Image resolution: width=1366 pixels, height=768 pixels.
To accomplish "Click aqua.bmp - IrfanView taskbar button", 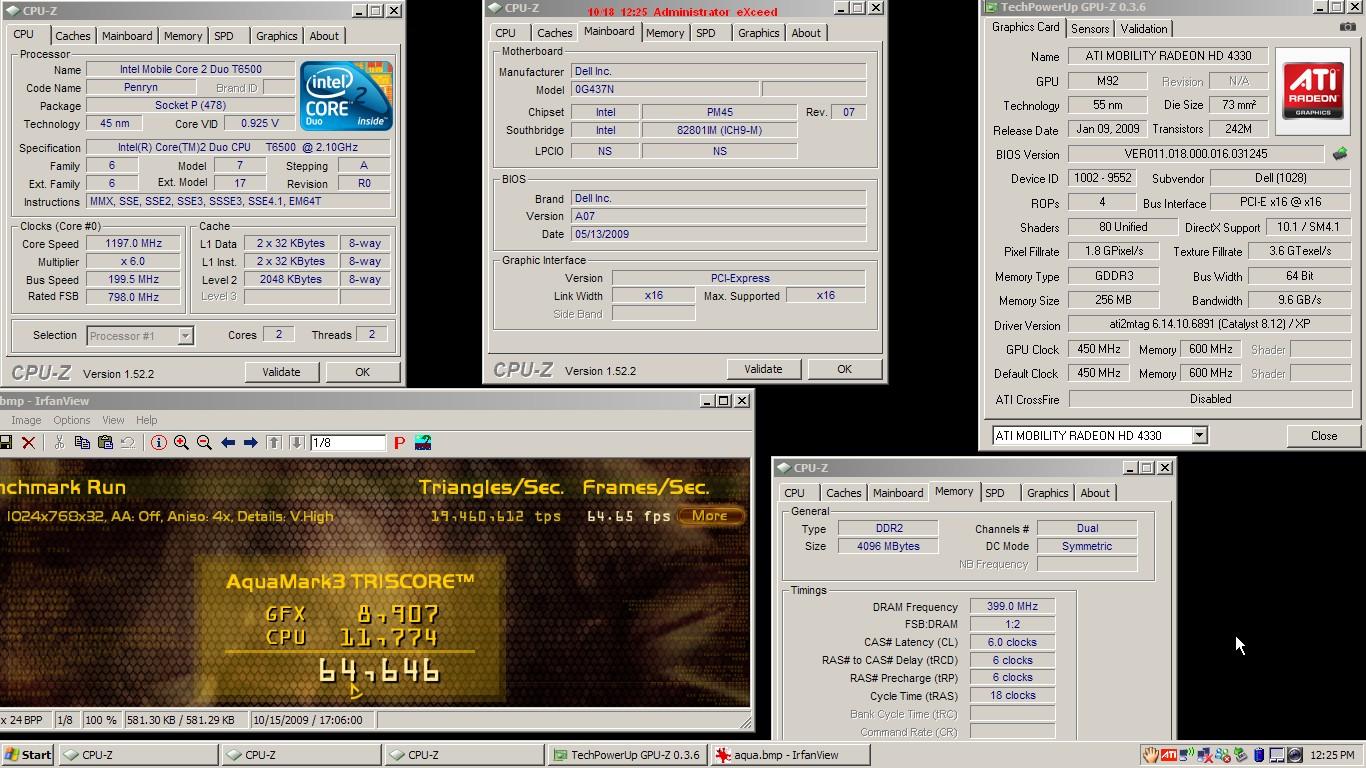I will [789, 755].
